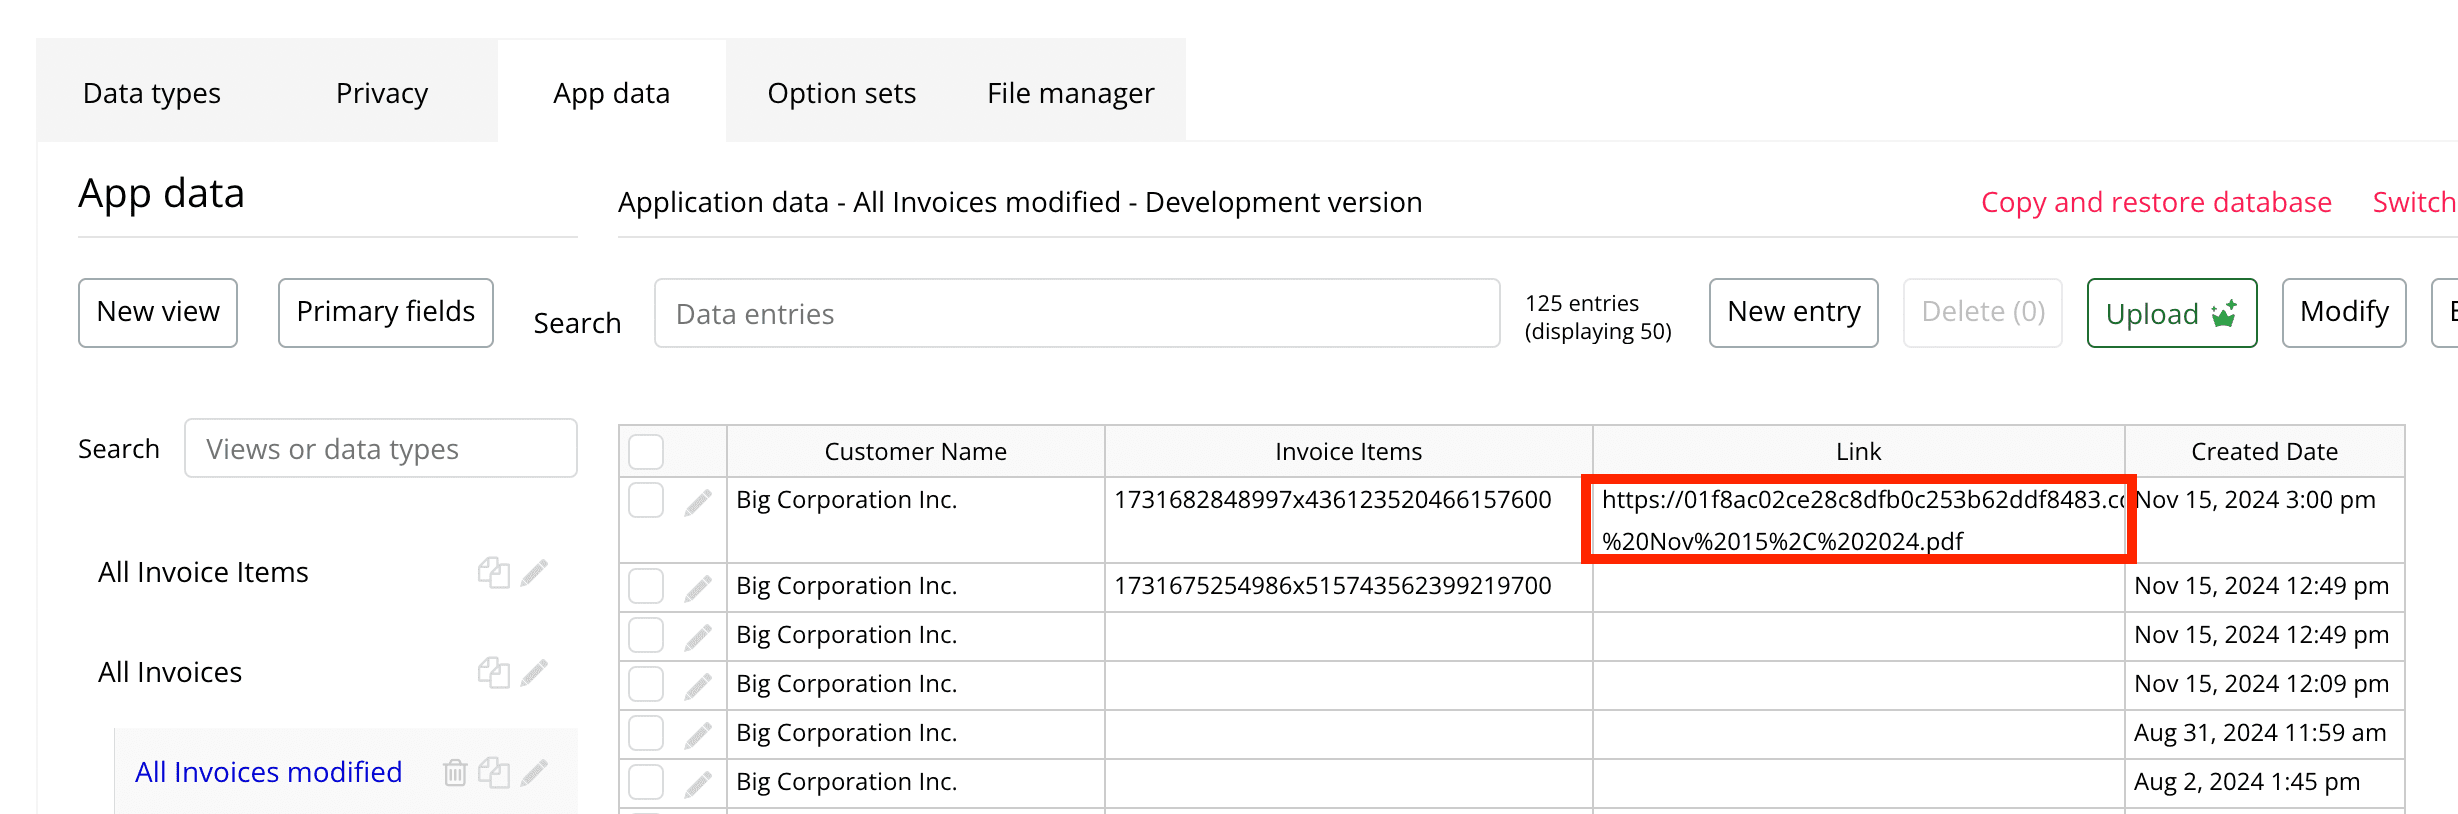Open Copy and restore database link

coord(2156,202)
